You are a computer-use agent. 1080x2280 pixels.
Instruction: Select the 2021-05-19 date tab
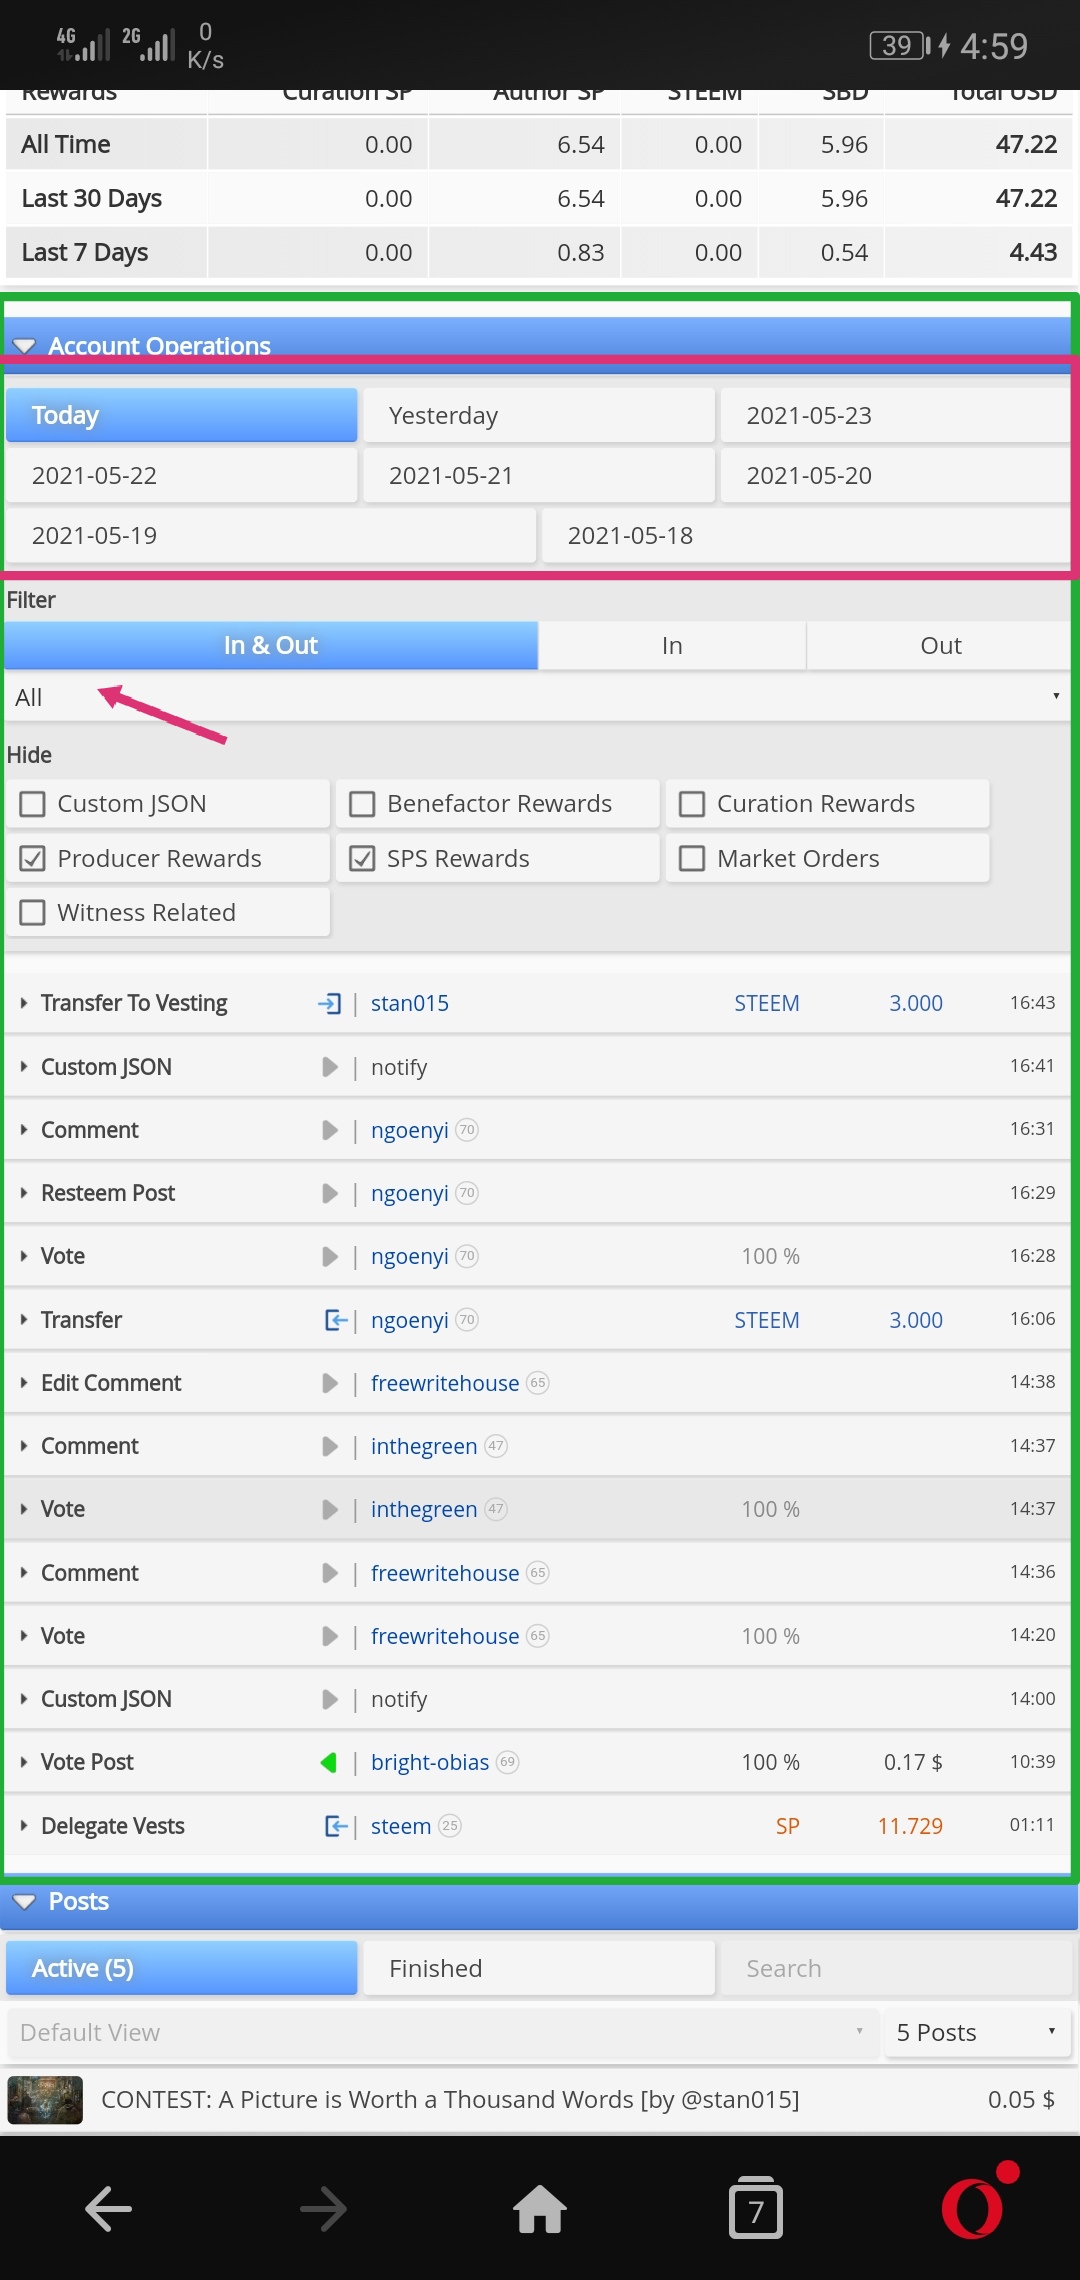point(271,535)
